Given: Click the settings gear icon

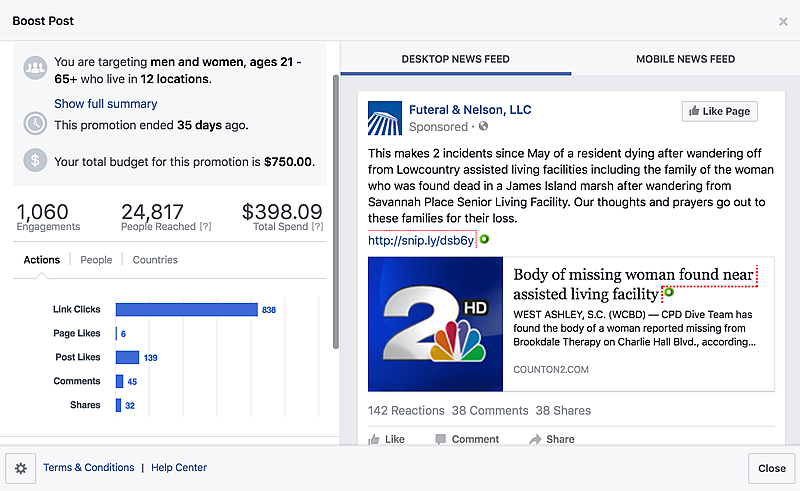Looking at the screenshot, I should point(21,468).
